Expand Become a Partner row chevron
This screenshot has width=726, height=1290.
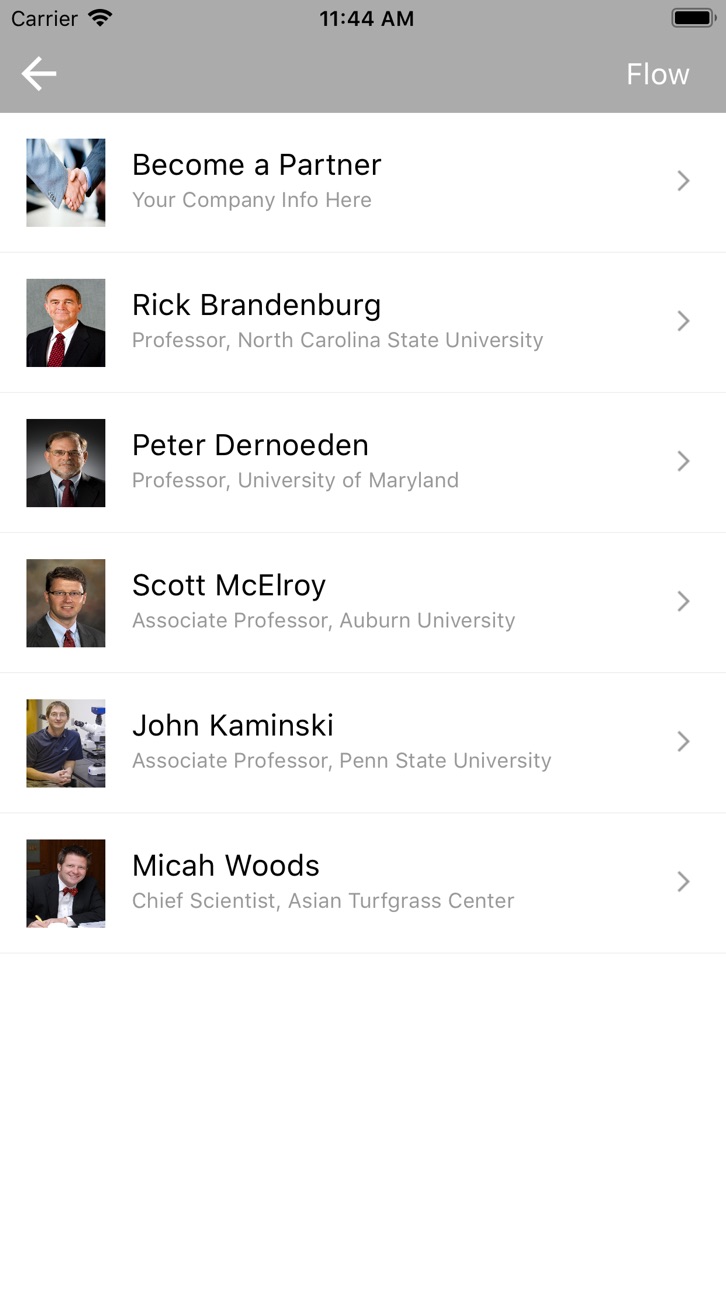(x=684, y=181)
